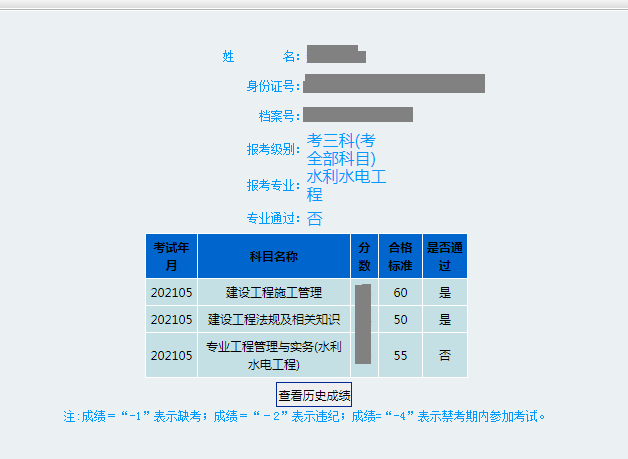Click the 分数 column header
Image resolution: width=628 pixels, height=459 pixels.
[364, 256]
